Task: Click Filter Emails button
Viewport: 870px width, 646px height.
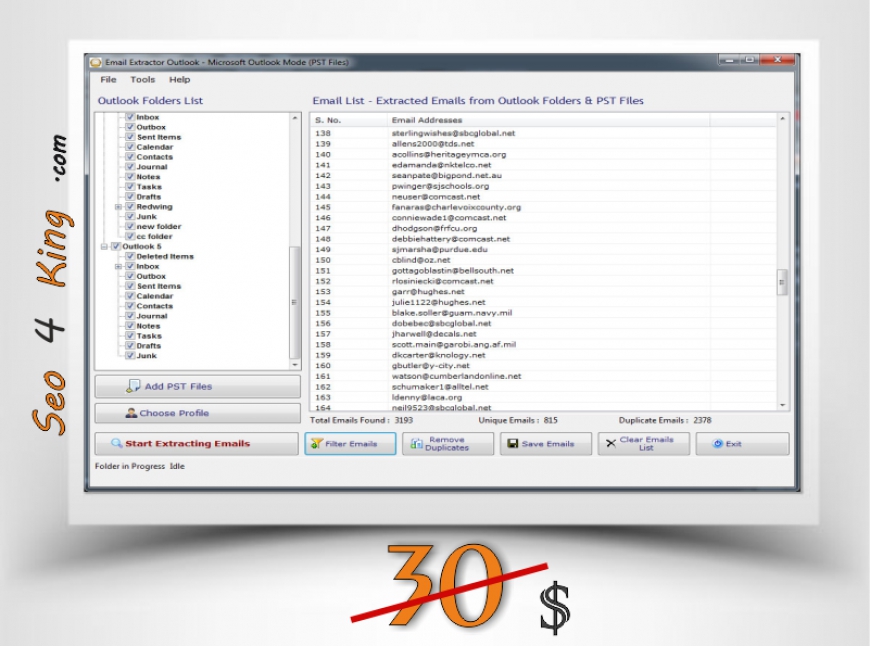Action: click(350, 443)
